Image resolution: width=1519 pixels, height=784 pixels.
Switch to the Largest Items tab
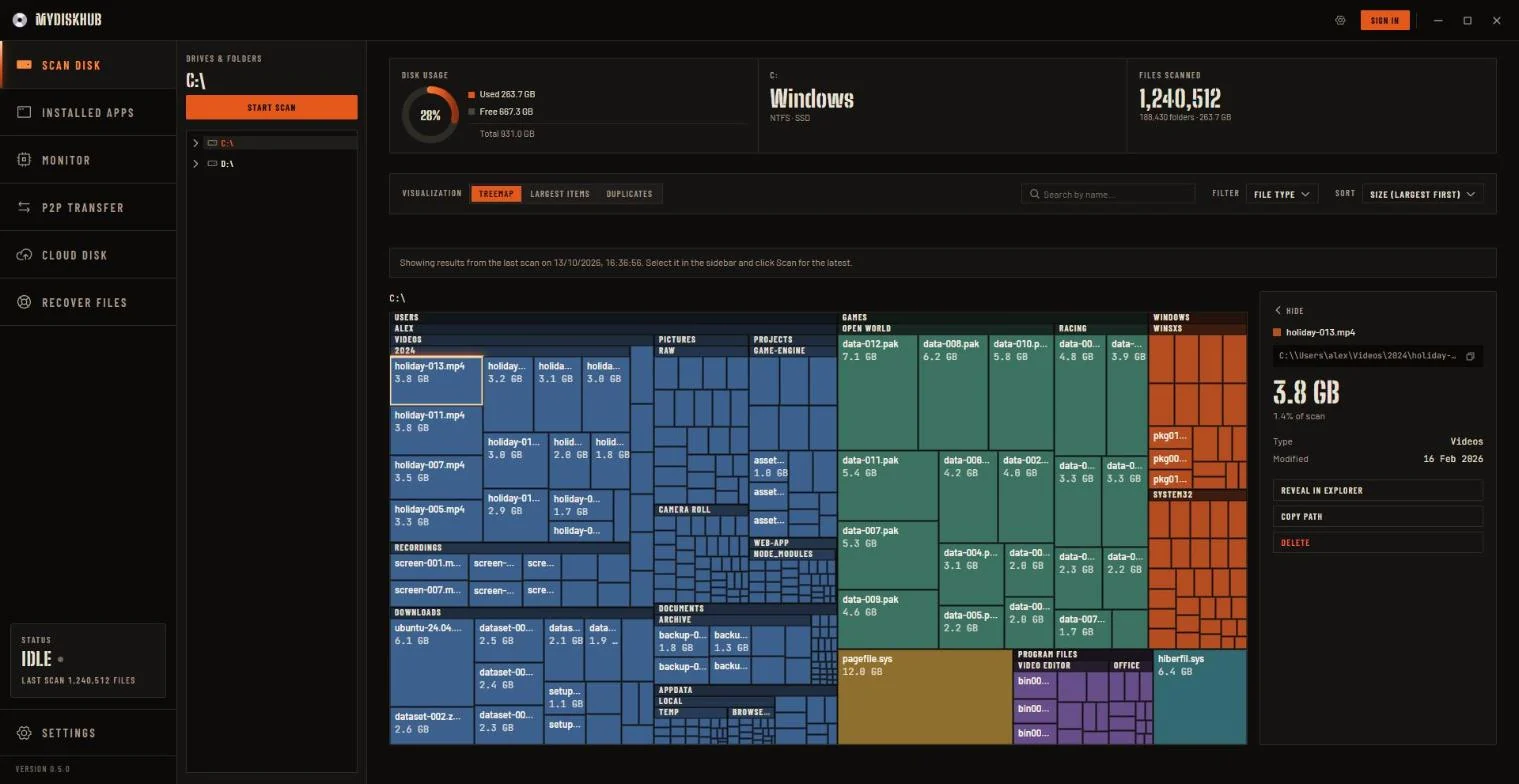pos(560,194)
